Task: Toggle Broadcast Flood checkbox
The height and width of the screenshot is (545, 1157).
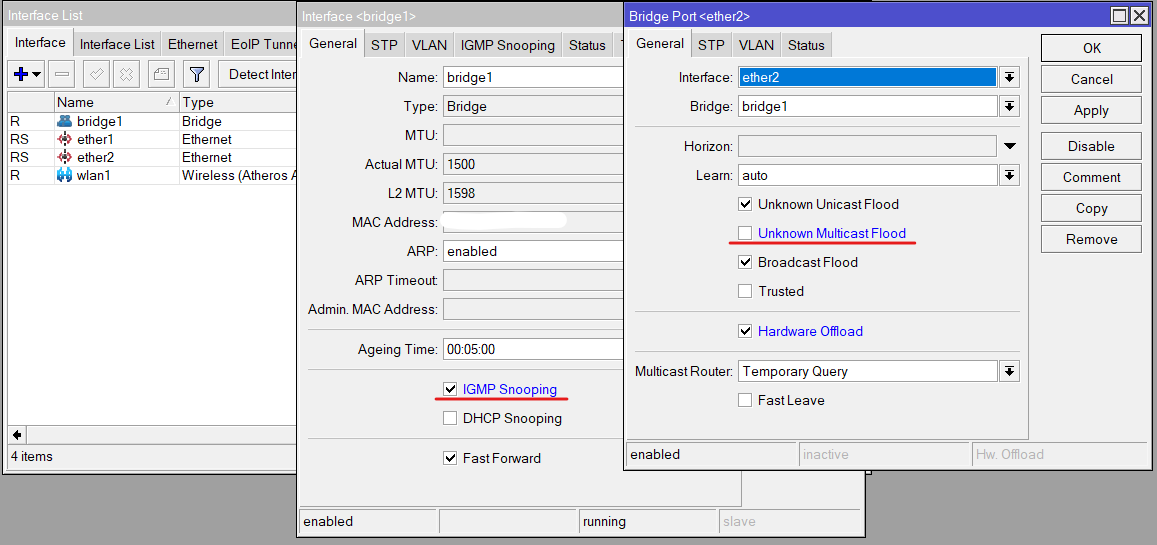Action: (x=745, y=262)
